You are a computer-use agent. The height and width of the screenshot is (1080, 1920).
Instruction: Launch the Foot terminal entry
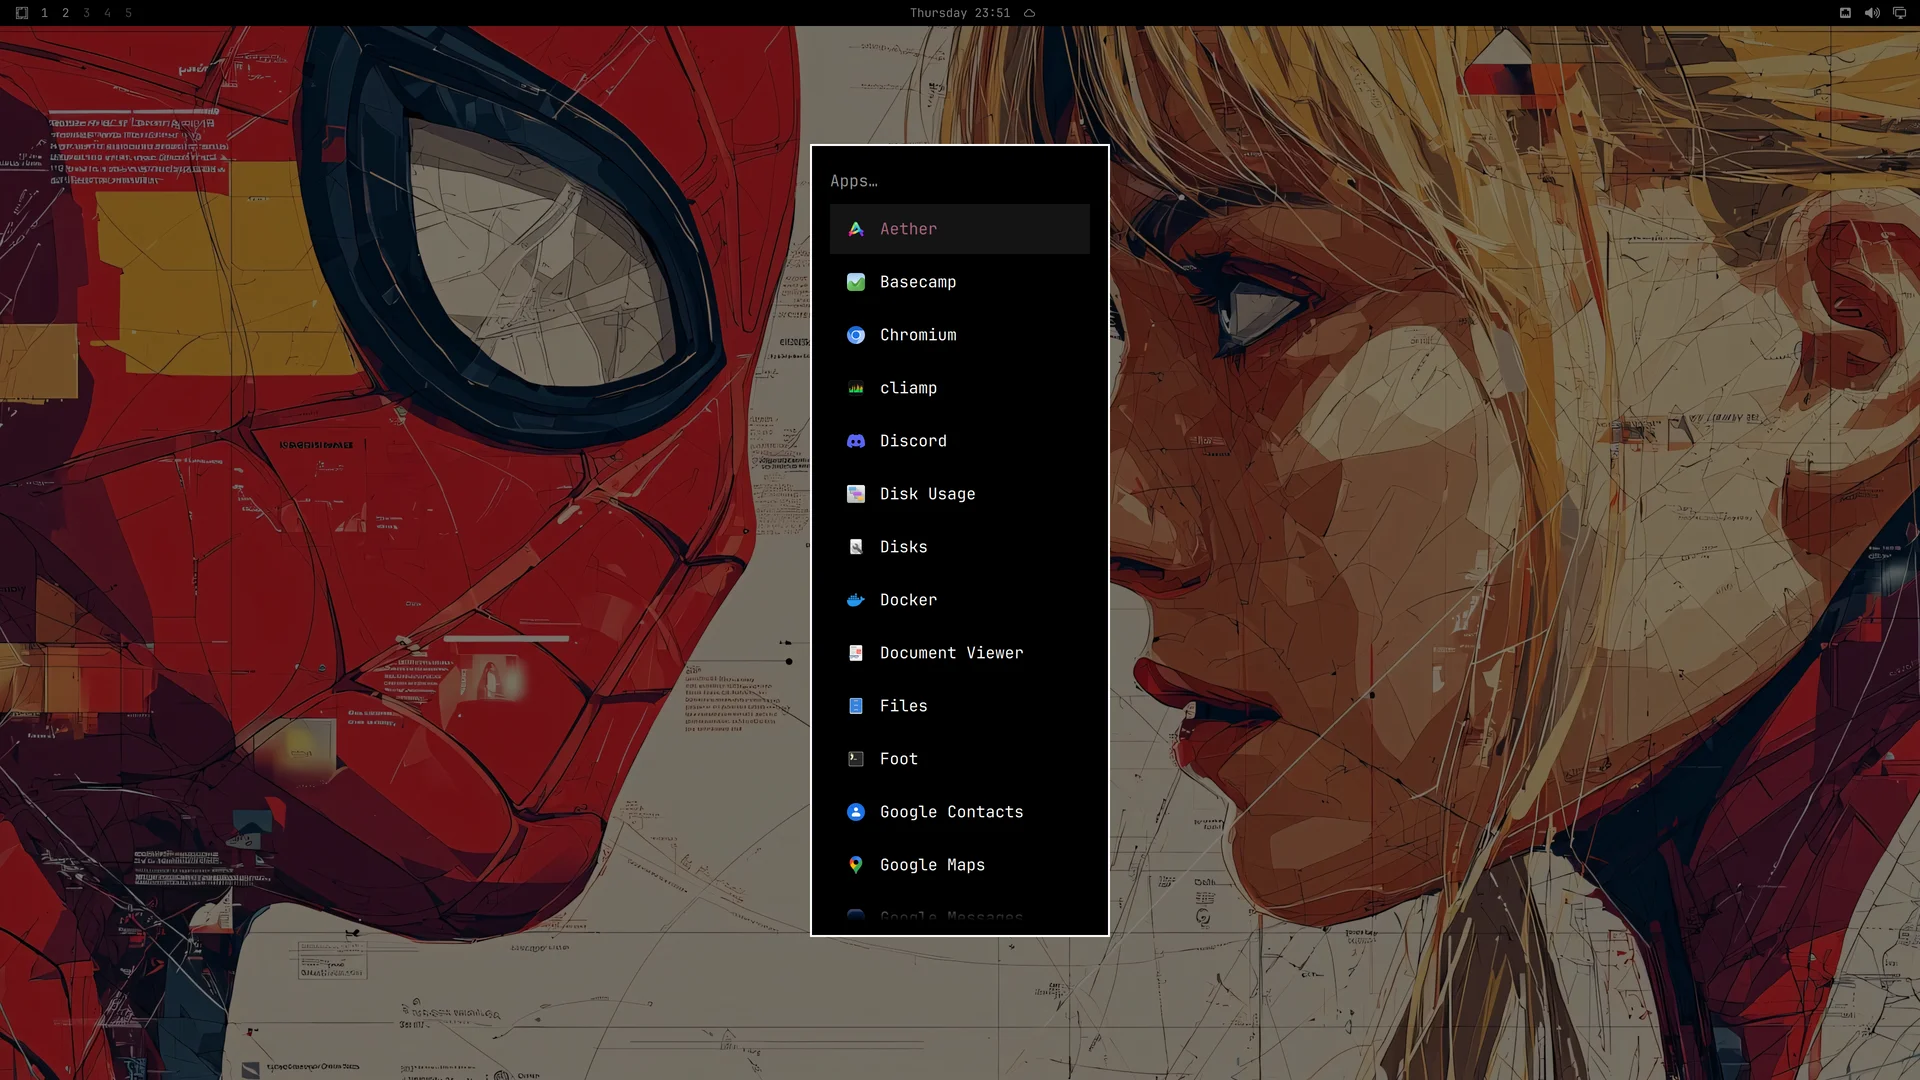click(x=960, y=759)
